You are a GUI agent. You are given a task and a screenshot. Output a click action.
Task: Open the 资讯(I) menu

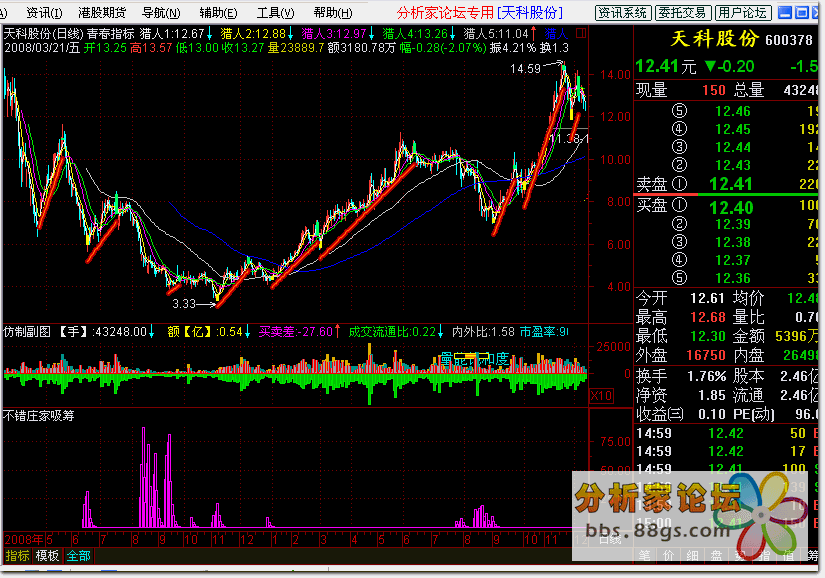[x=44, y=13]
